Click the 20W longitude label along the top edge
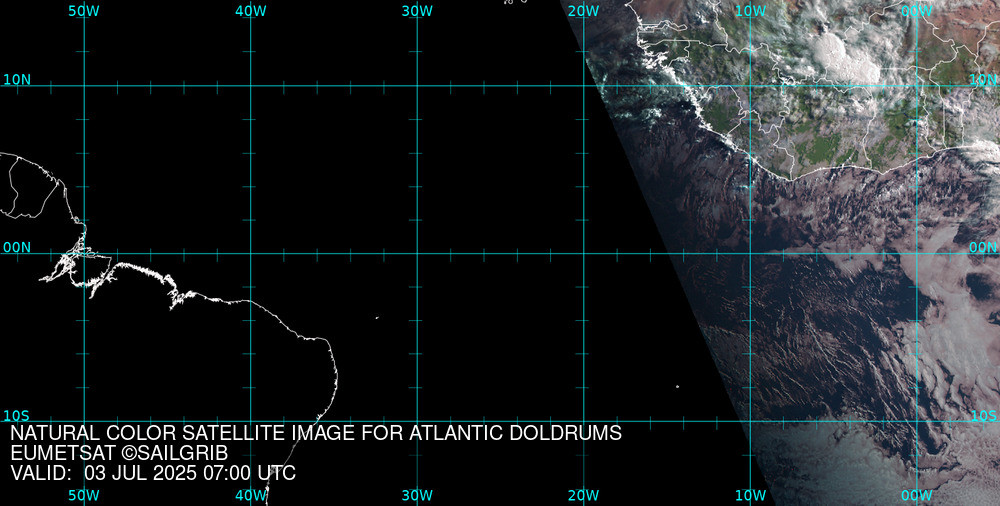The height and width of the screenshot is (506, 1000). (584, 11)
